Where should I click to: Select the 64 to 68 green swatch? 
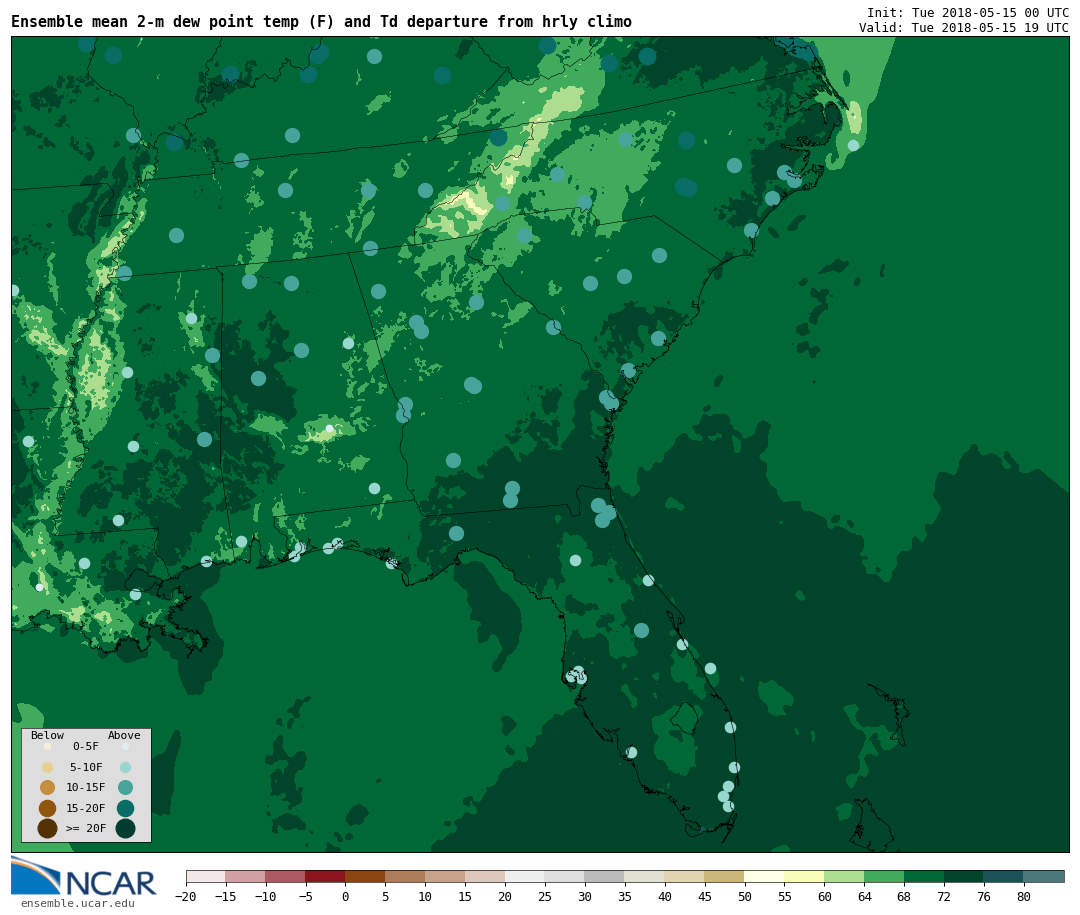pos(885,876)
